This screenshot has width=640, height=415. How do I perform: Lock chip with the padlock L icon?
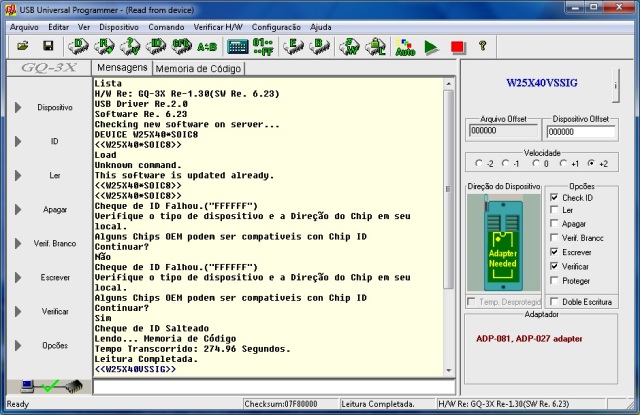[x=376, y=46]
